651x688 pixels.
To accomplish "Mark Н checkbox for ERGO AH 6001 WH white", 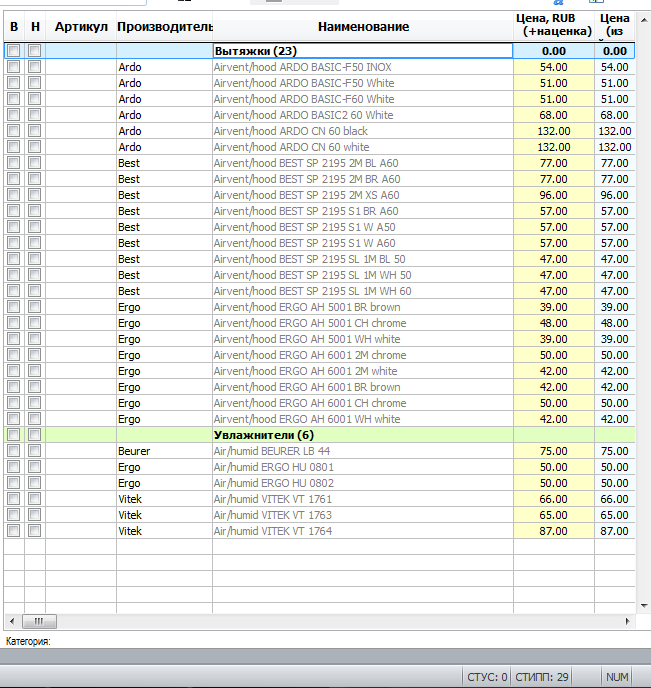I will click(x=35, y=419).
